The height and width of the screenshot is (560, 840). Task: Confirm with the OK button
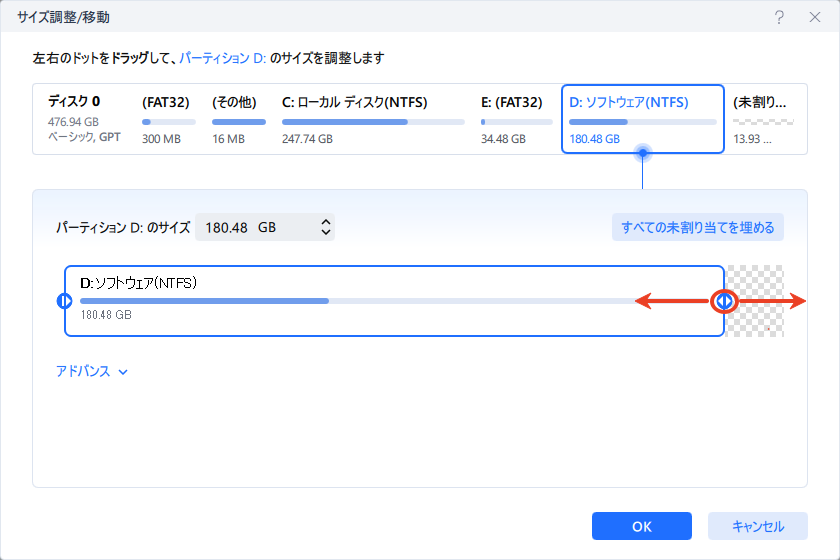click(x=642, y=526)
